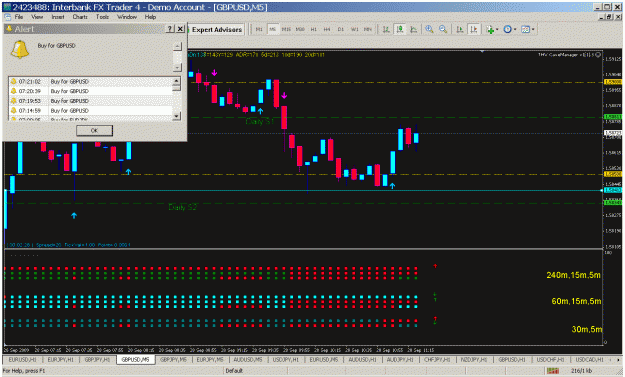The width and height of the screenshot is (625, 377).
Task: Switch to the EURUSD,M5 chart tab
Action: point(324,359)
